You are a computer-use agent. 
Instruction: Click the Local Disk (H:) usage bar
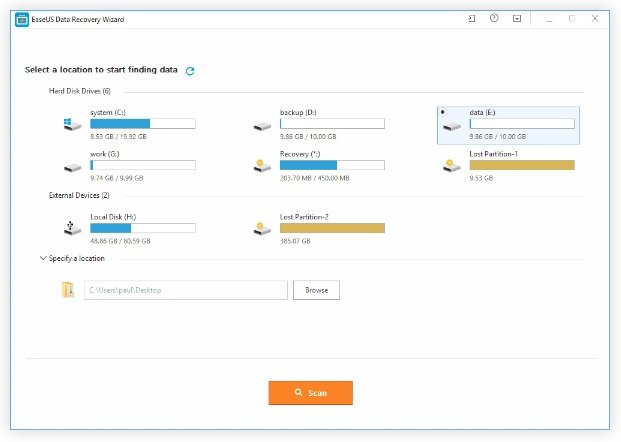pos(143,228)
